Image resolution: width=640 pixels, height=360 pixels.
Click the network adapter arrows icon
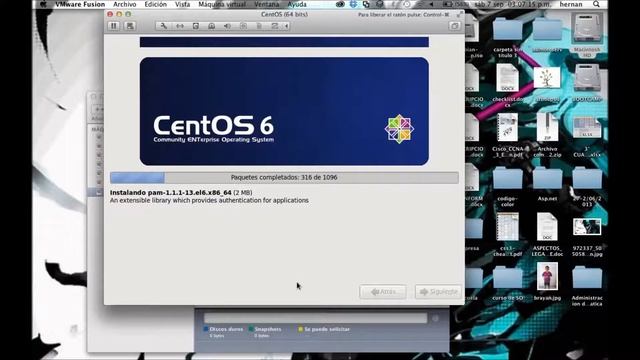[x=180, y=26]
